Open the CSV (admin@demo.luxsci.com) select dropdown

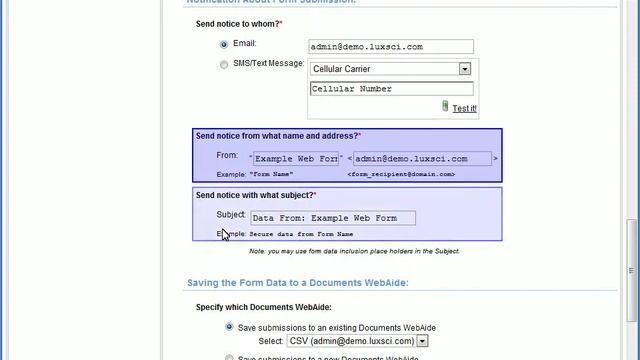[x=357, y=341]
